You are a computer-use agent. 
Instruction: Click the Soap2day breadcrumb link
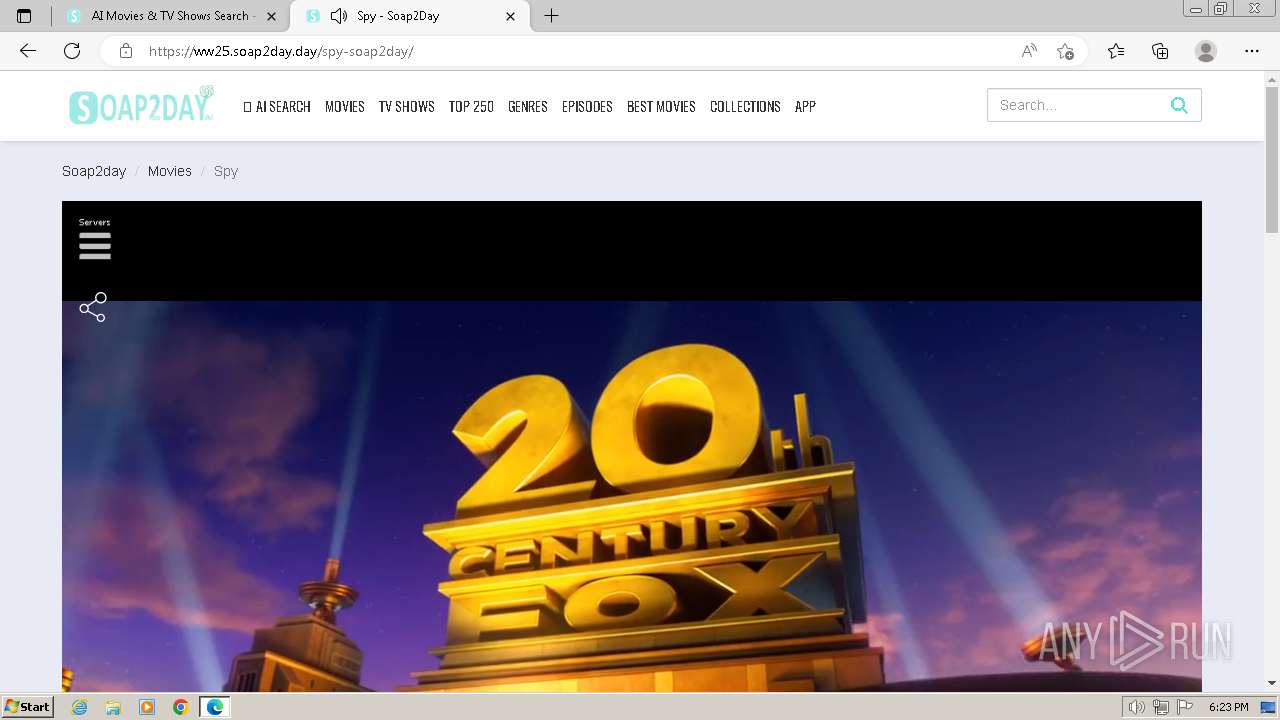pyautogui.click(x=94, y=171)
